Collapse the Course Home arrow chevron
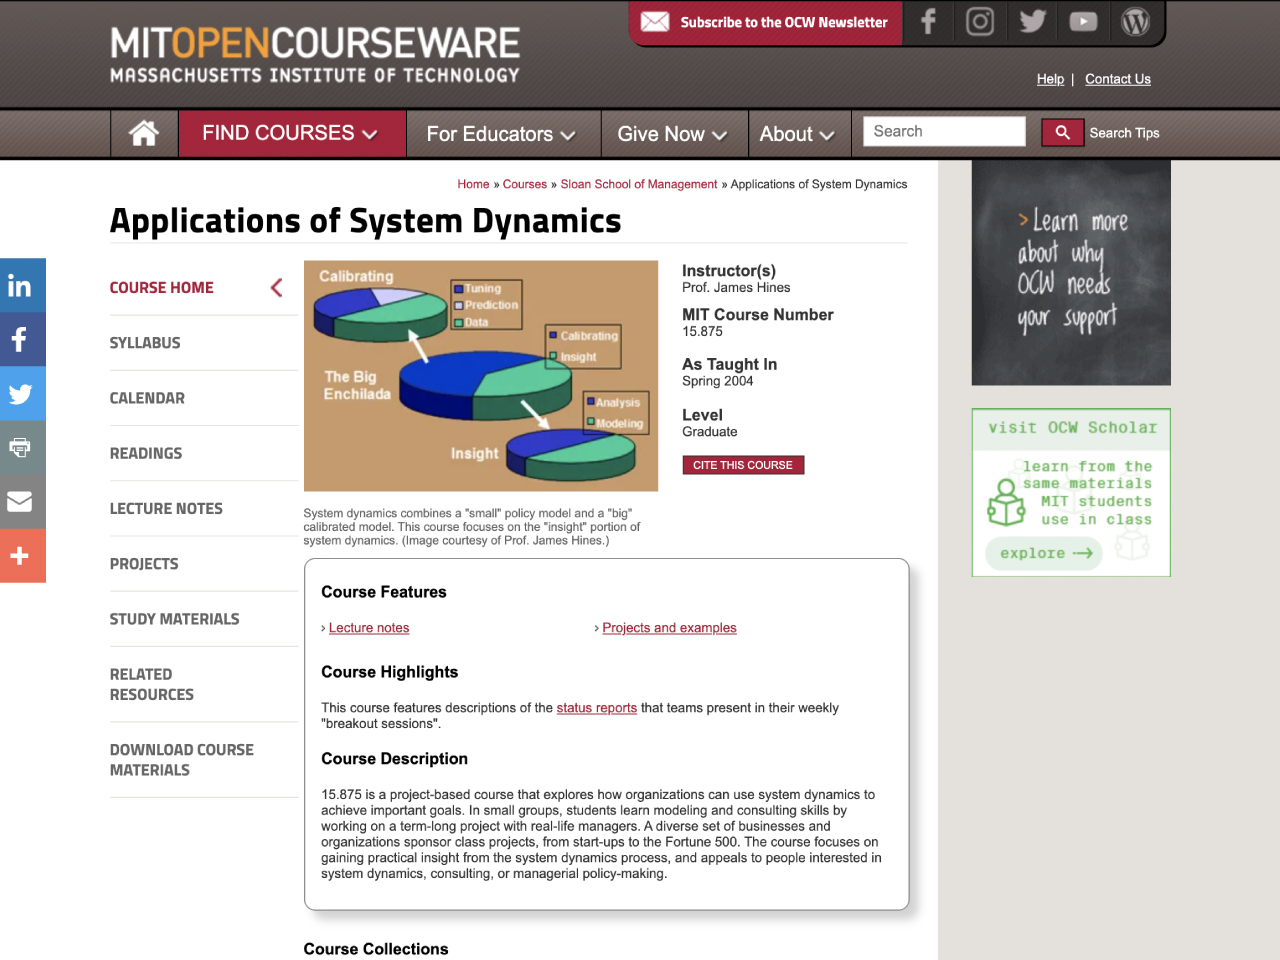Image resolution: width=1280 pixels, height=960 pixels. click(x=277, y=288)
